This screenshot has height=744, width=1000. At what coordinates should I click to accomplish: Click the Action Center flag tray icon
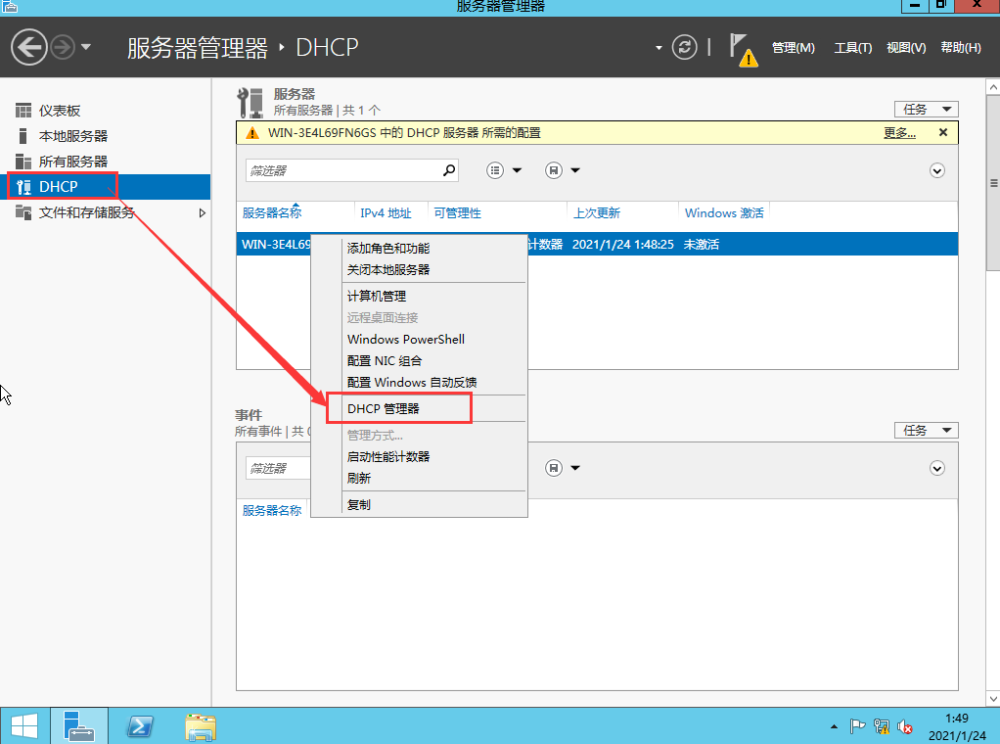coord(857,726)
